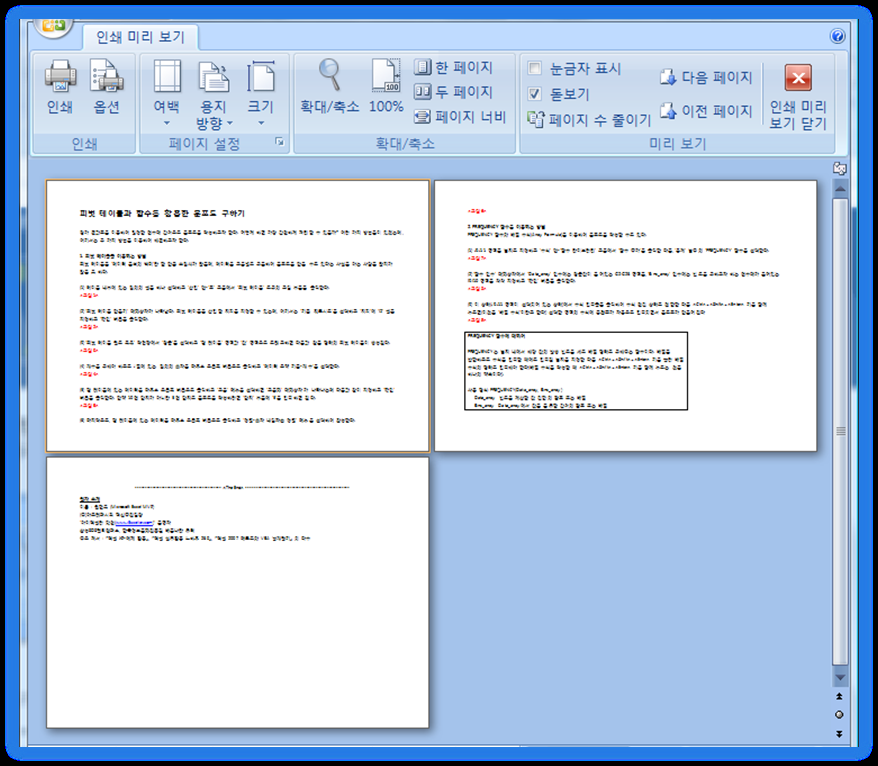The image size is (878, 766).
Task: Click the previous page double-arrow in scrollbar
Action: [839, 696]
